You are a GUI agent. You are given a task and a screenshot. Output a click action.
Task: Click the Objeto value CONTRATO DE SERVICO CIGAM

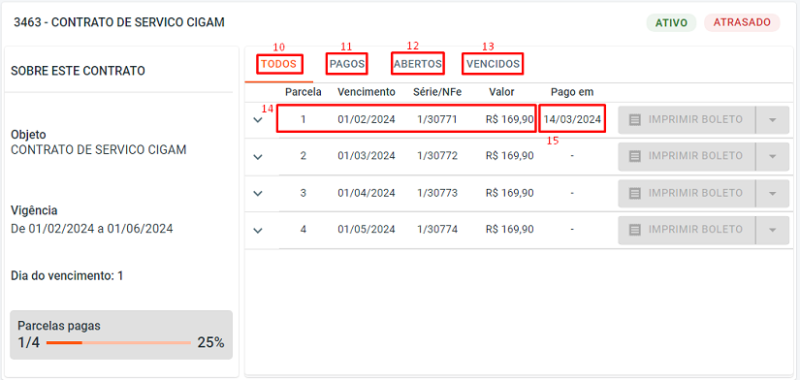coord(98,149)
